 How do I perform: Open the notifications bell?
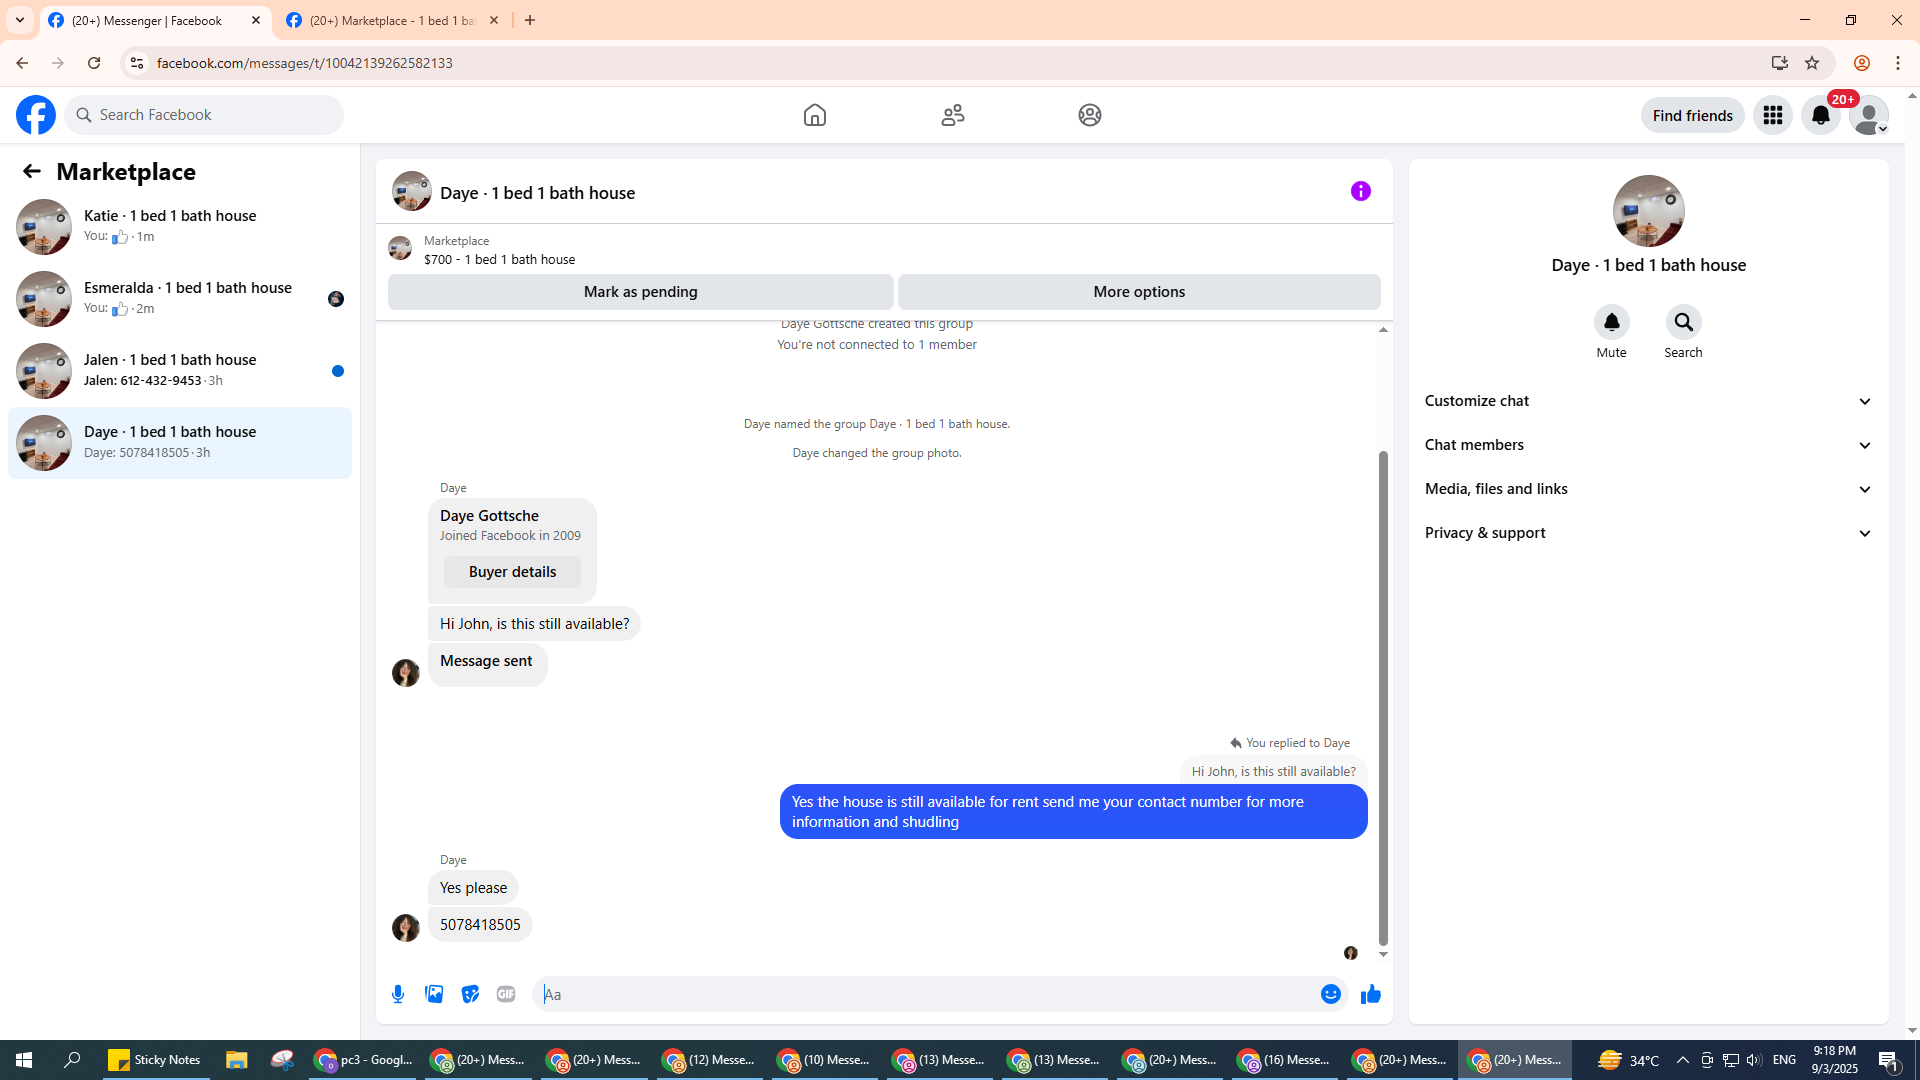coord(1821,115)
